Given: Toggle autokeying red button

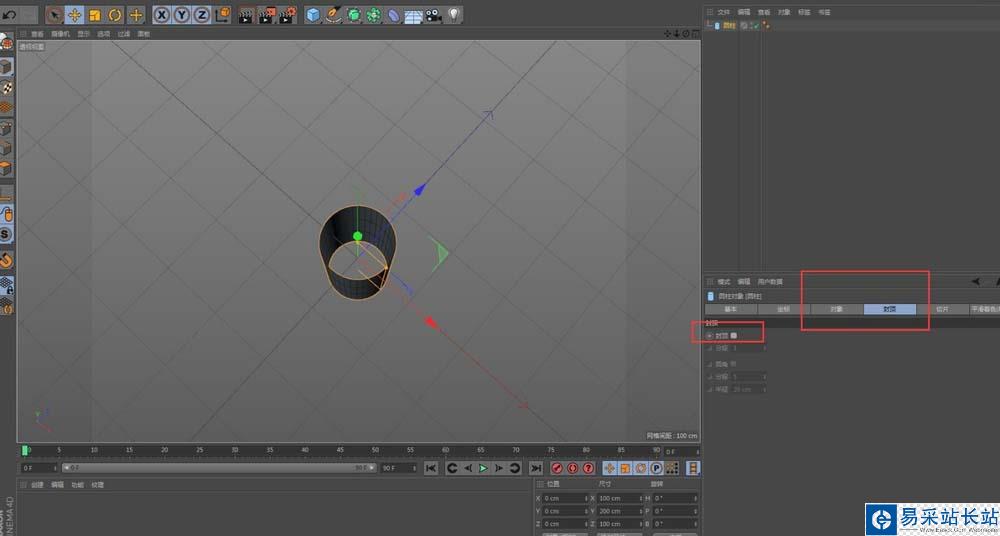Looking at the screenshot, I should click(x=573, y=468).
